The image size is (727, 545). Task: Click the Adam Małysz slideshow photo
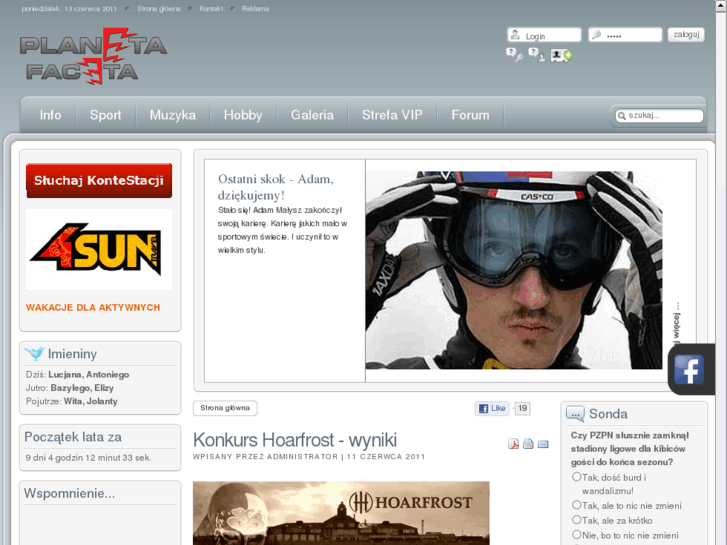coord(514,270)
